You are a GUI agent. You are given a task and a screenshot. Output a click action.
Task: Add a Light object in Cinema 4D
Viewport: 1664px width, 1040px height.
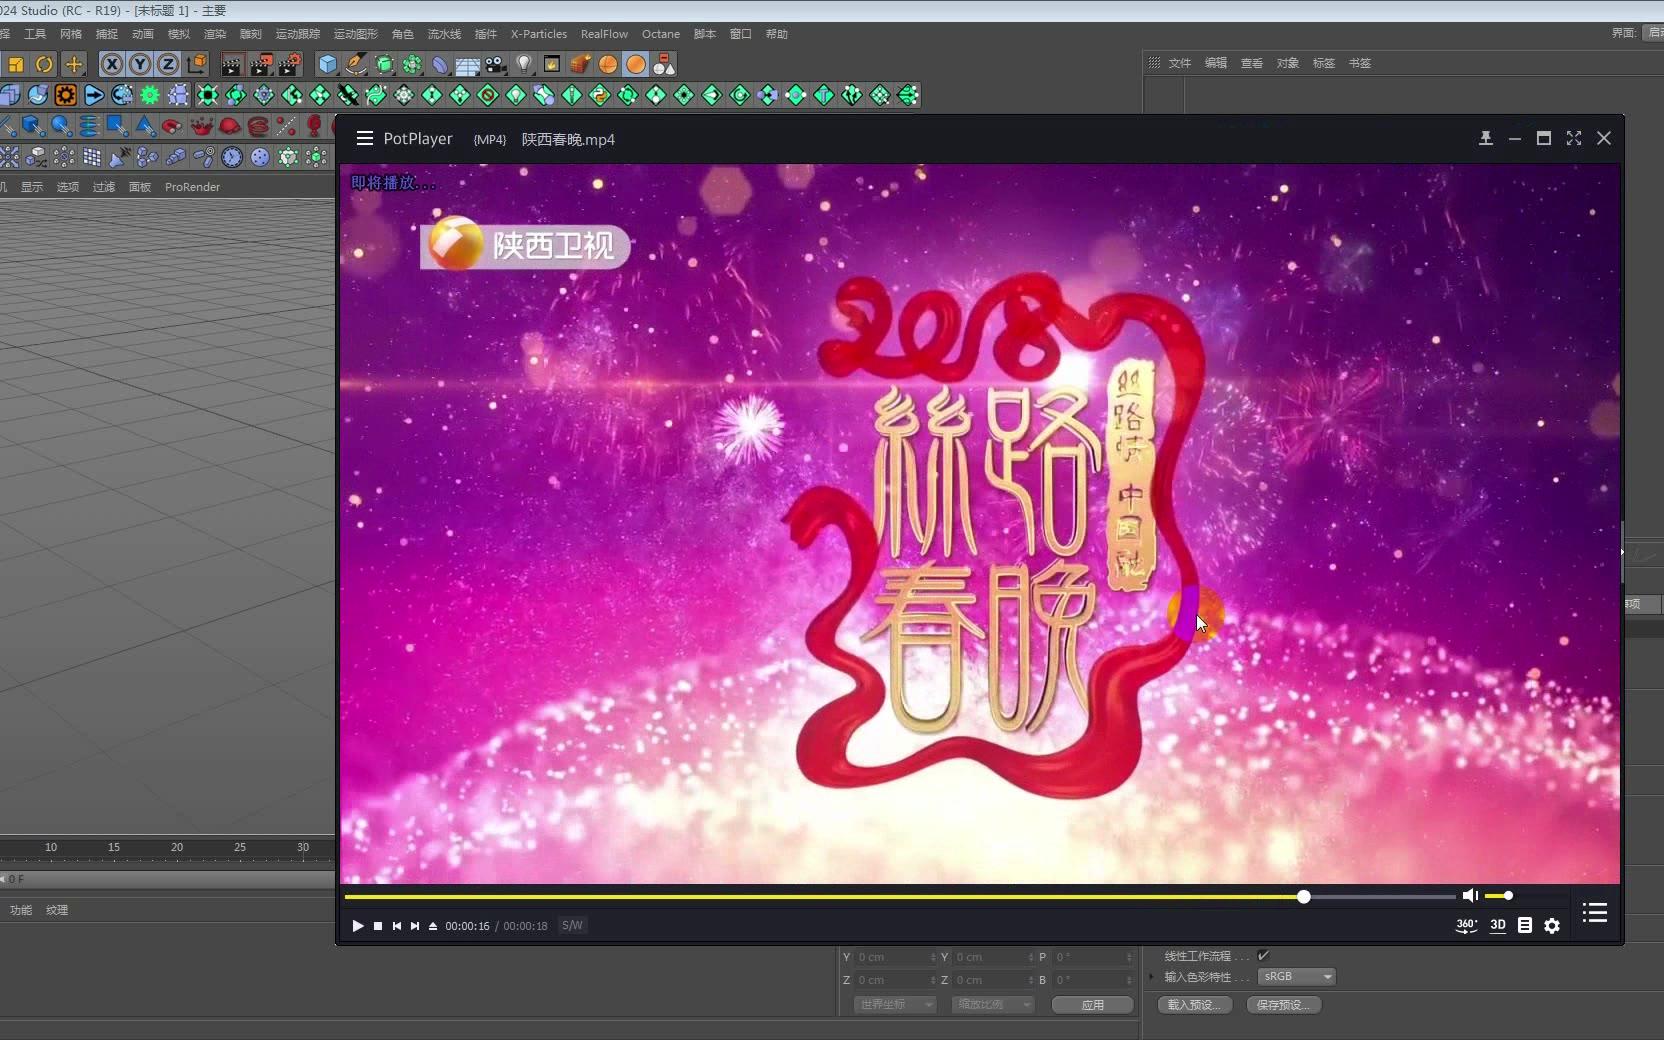coord(524,64)
